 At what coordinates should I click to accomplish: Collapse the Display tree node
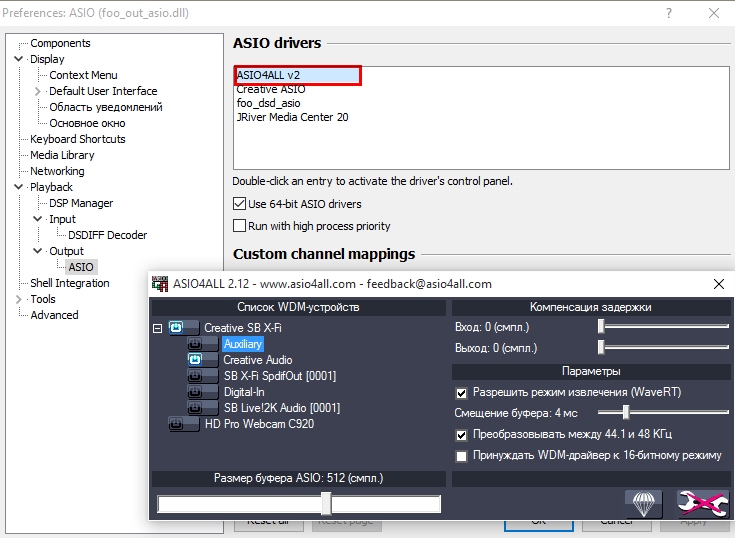click(x=19, y=59)
